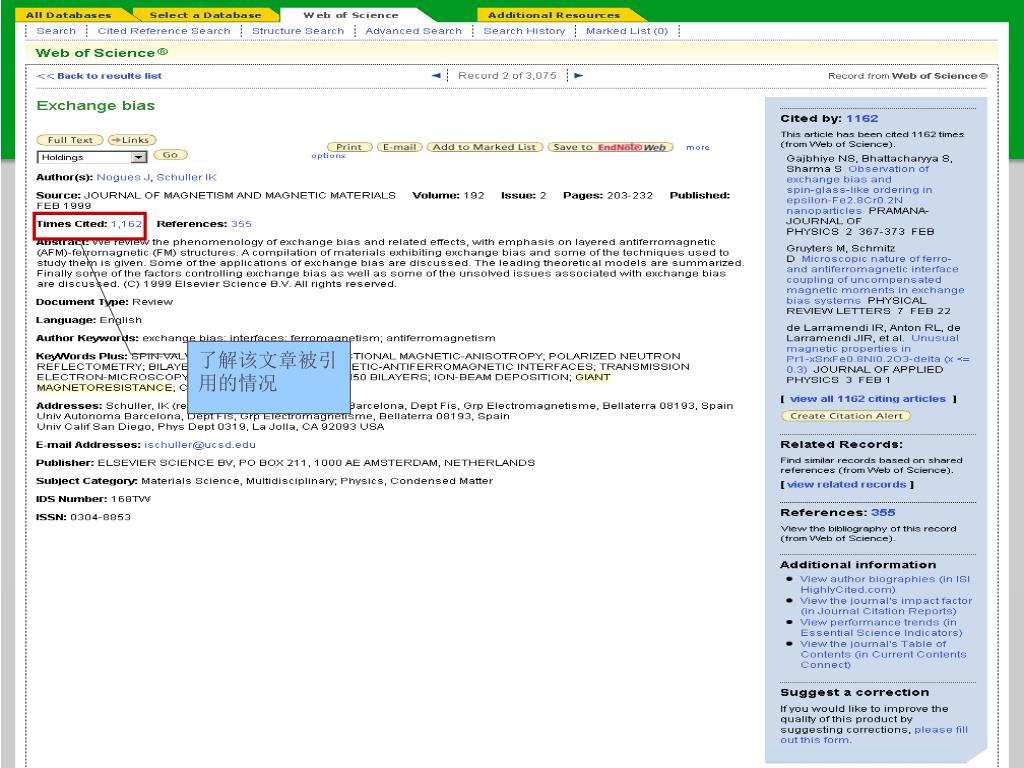The width and height of the screenshot is (1024, 768).
Task: Open author Schuller IK link
Action: (x=187, y=177)
